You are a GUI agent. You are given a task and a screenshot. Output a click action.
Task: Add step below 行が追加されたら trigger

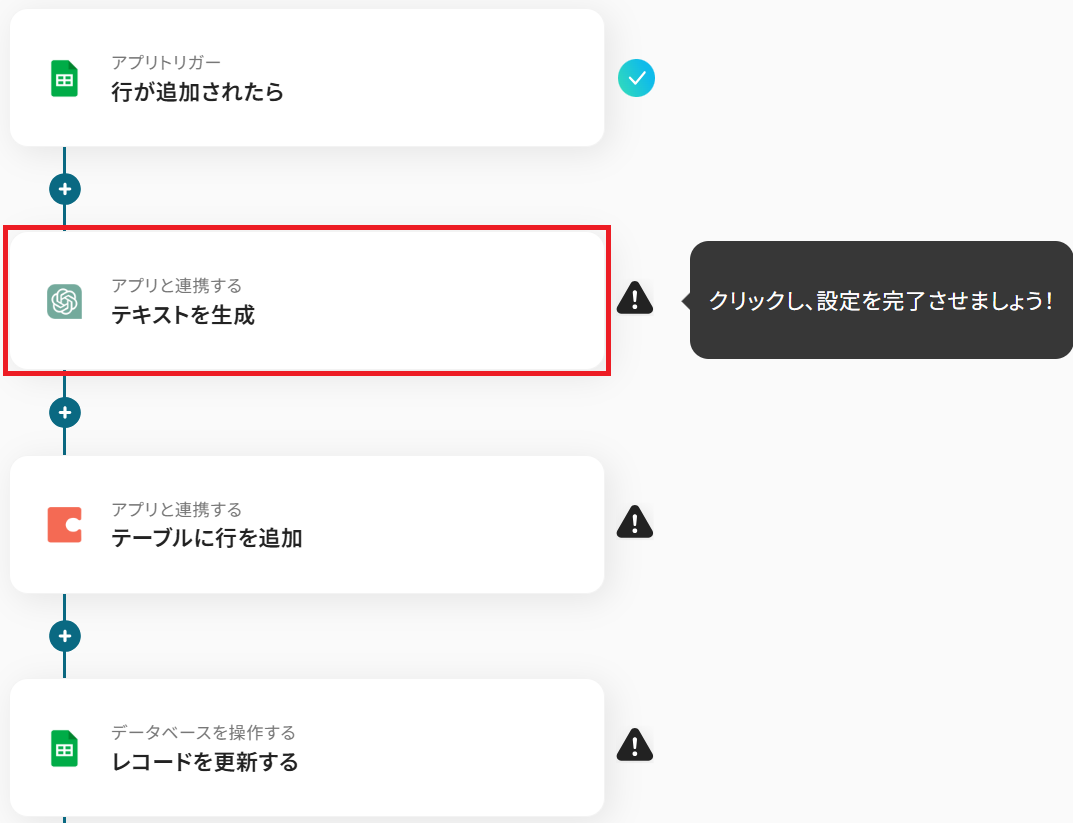point(65,188)
